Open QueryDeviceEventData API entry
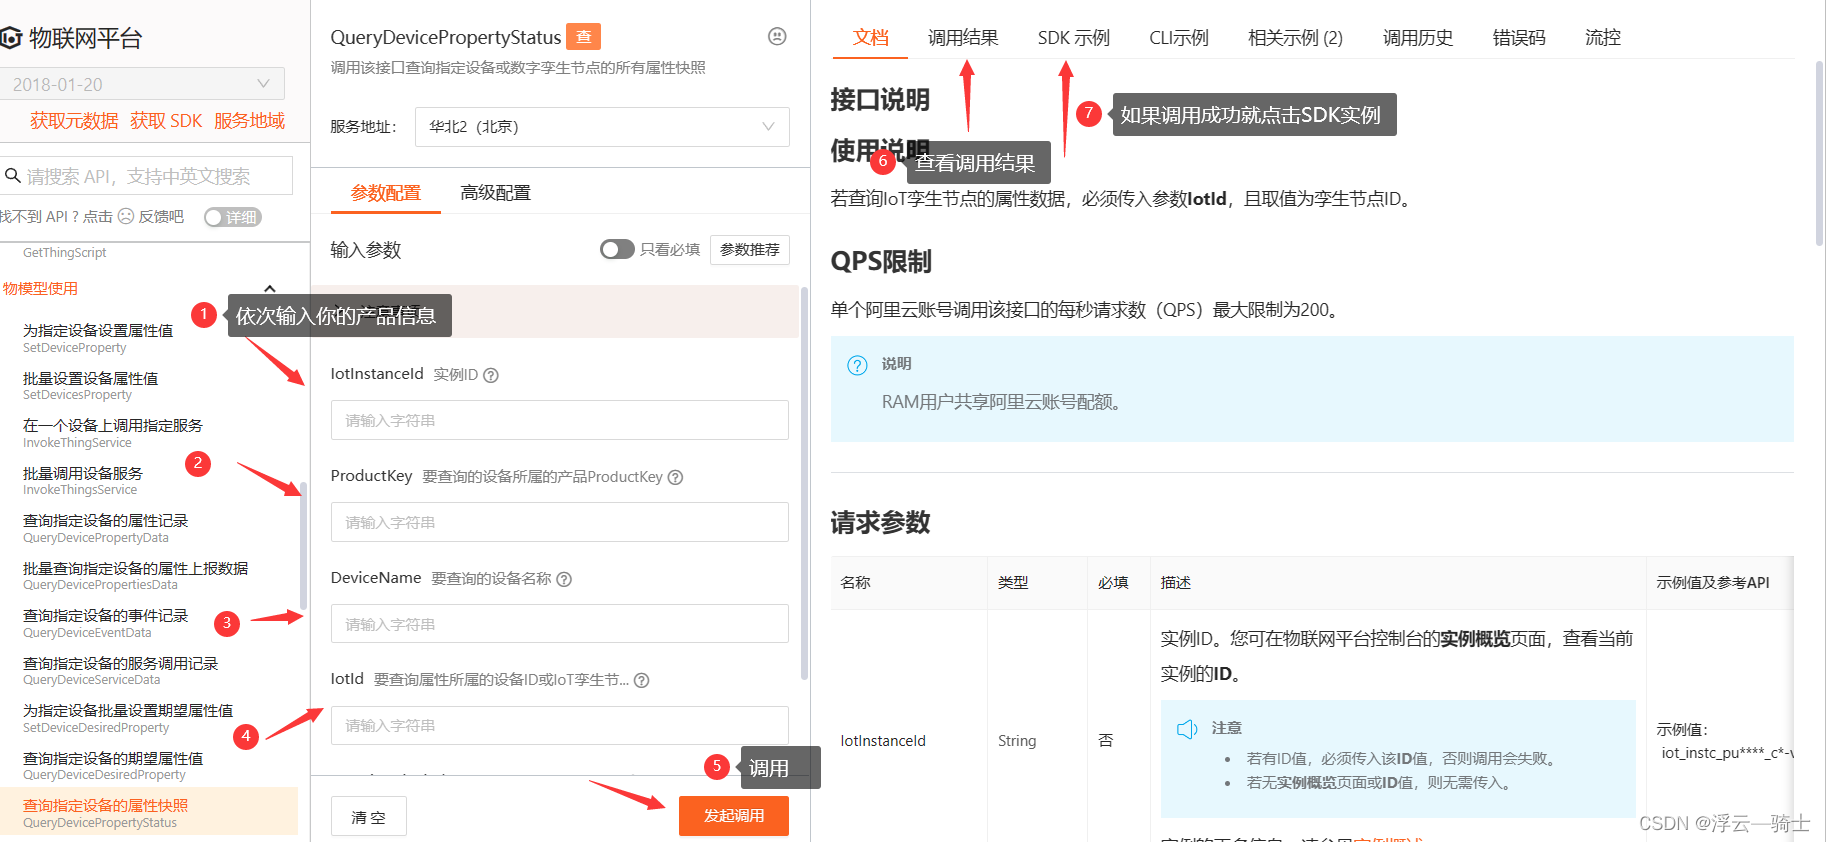The image size is (1826, 842). coord(105,623)
